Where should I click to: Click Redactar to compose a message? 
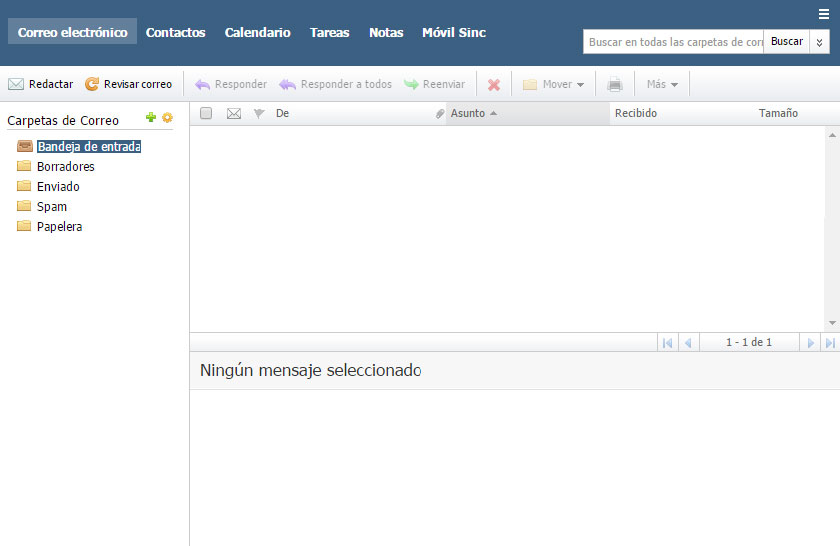40,84
